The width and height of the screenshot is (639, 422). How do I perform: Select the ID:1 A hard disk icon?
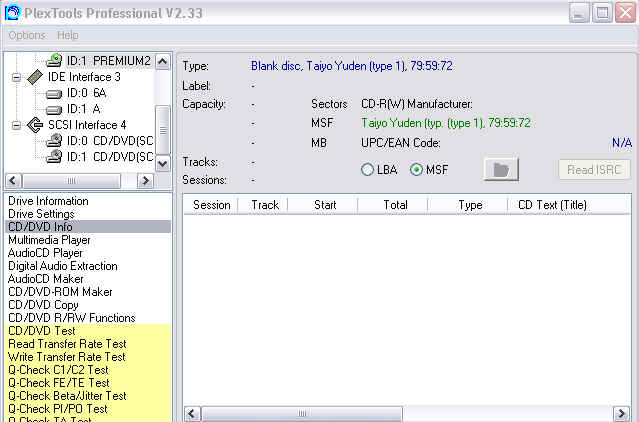pos(54,110)
